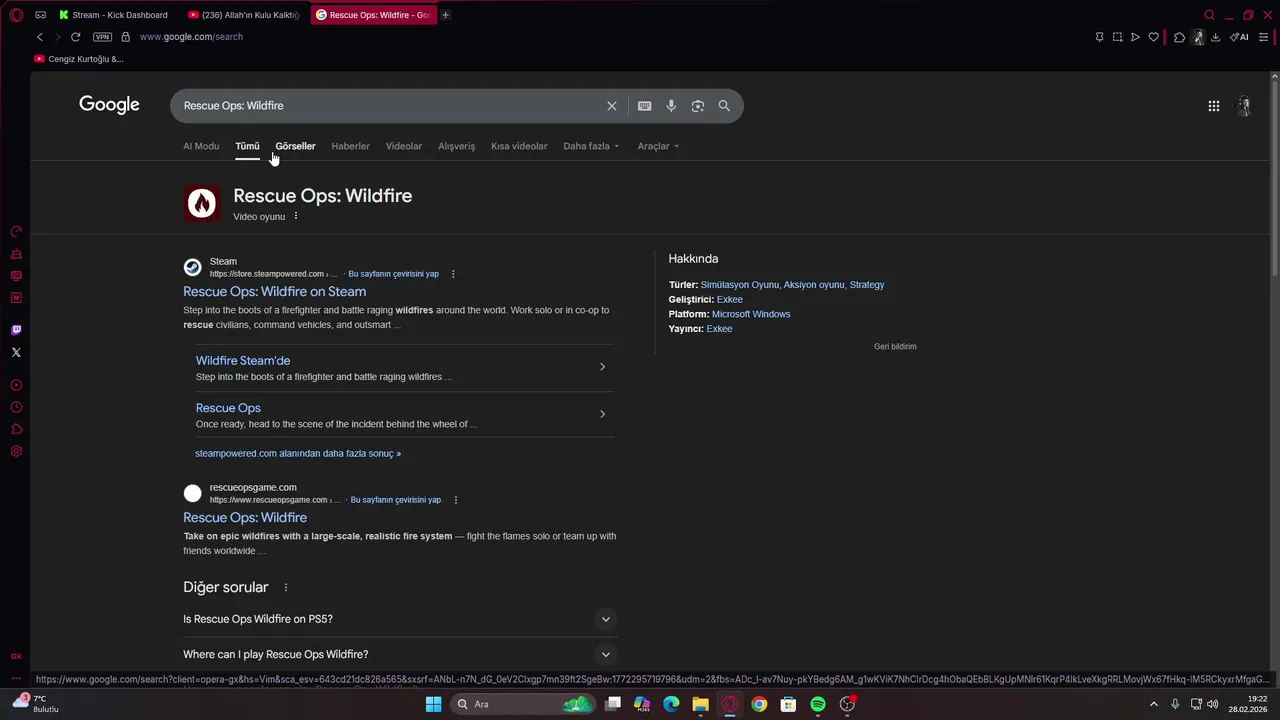Open sidebar settings gear icon
The height and width of the screenshot is (720, 1280).
[16, 451]
